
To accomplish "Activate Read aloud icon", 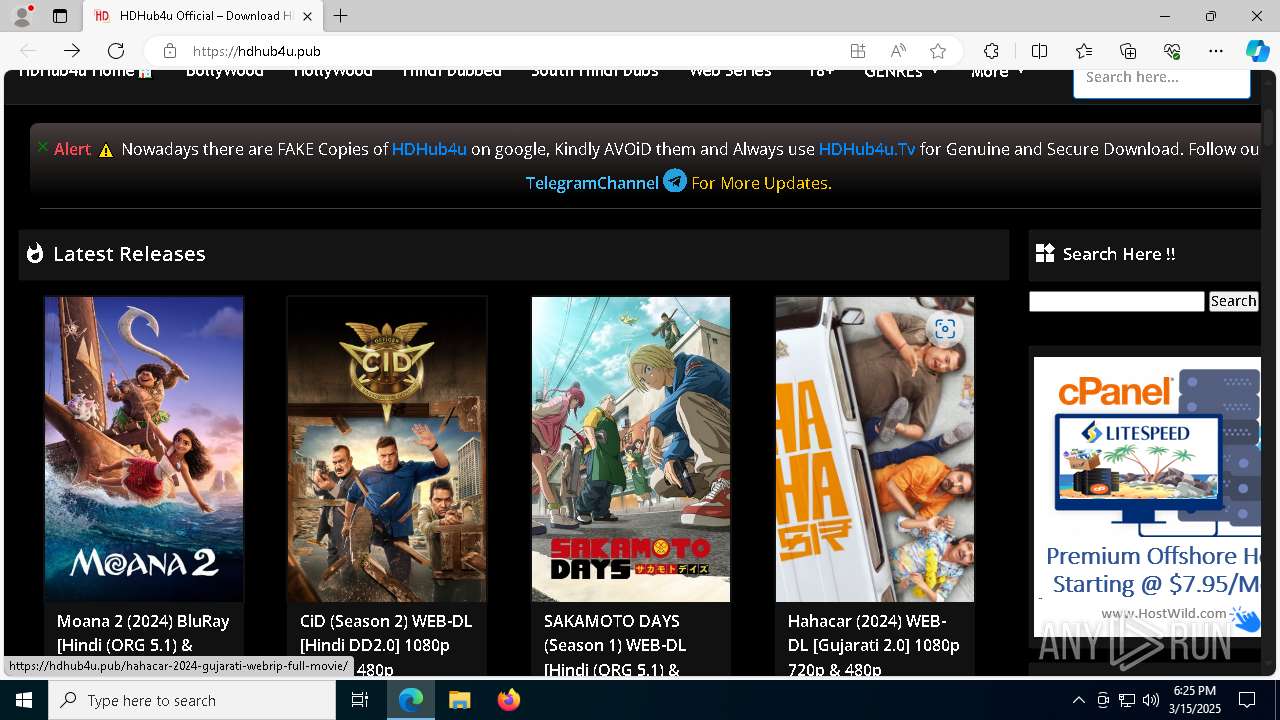I will (x=898, y=51).
